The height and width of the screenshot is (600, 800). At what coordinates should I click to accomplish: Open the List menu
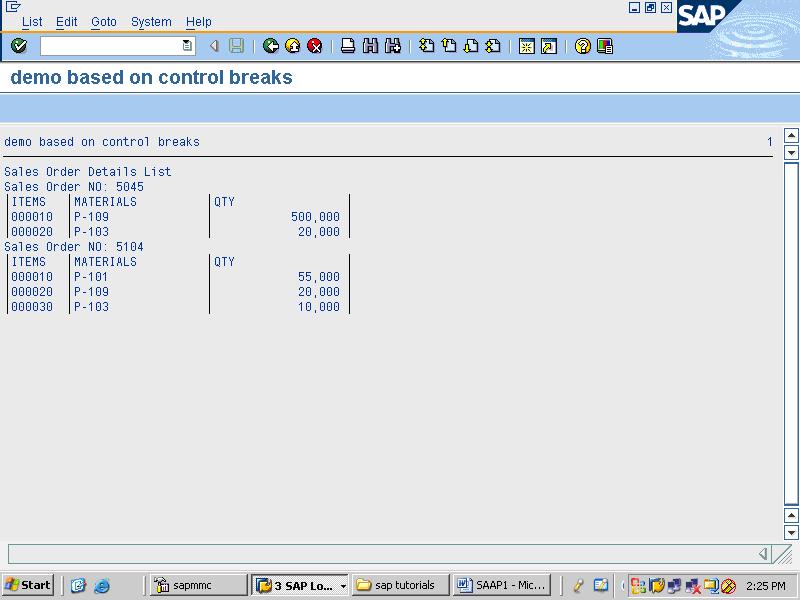(x=32, y=21)
